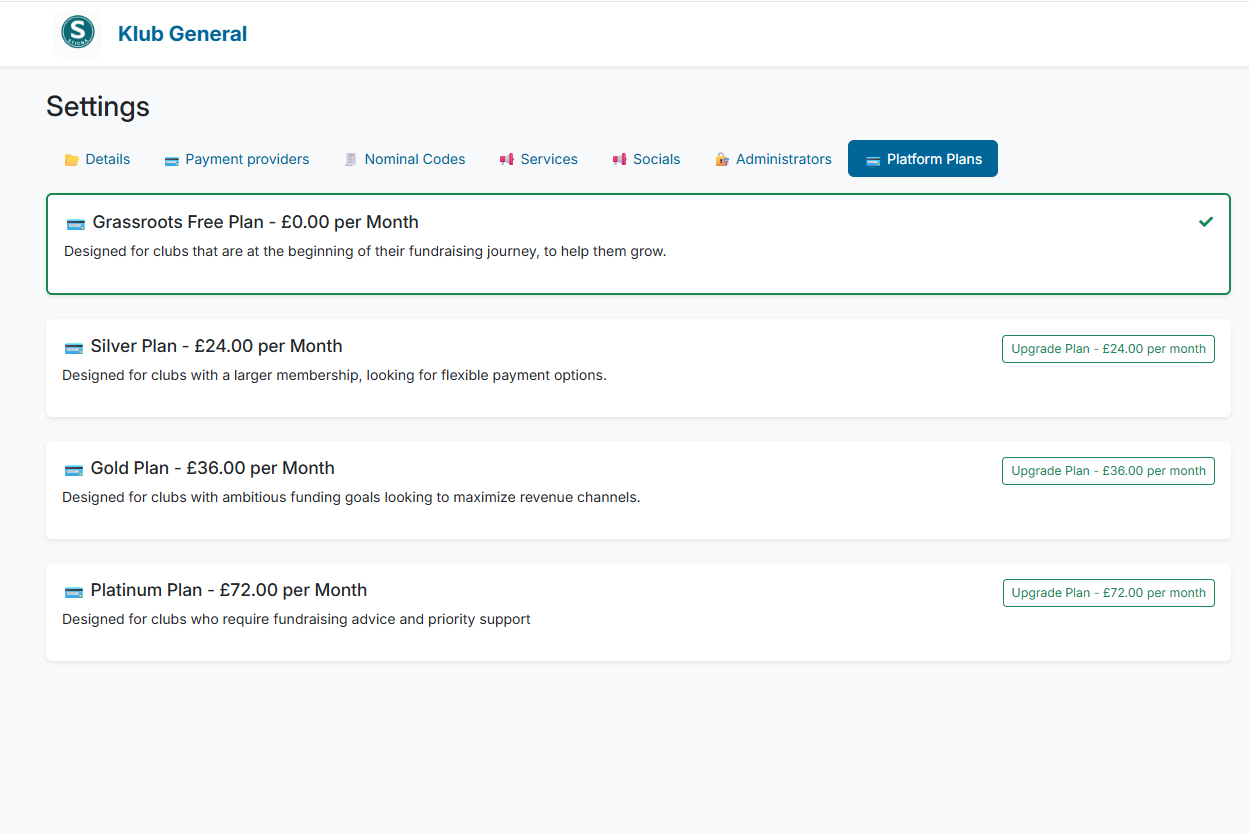This screenshot has height=834, width=1249.
Task: Switch to the Payment providers tab
Action: coord(246,159)
